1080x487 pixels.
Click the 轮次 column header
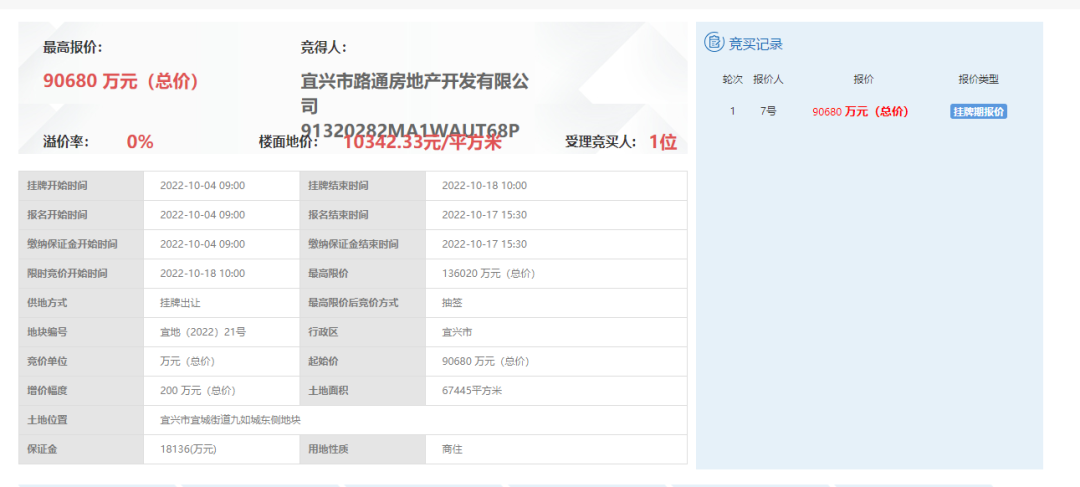[732, 80]
